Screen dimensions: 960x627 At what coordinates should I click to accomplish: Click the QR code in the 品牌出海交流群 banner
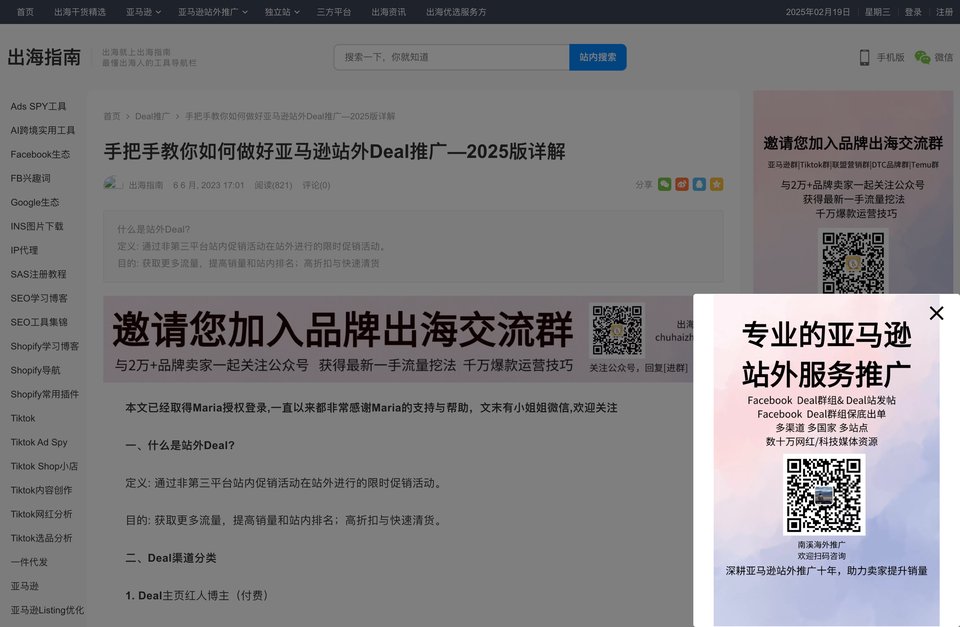pos(617,330)
